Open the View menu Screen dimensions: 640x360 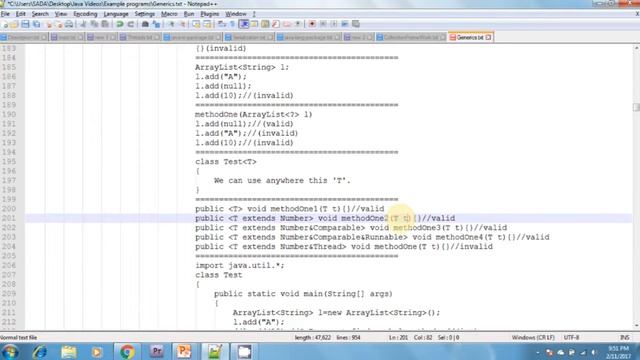61,14
